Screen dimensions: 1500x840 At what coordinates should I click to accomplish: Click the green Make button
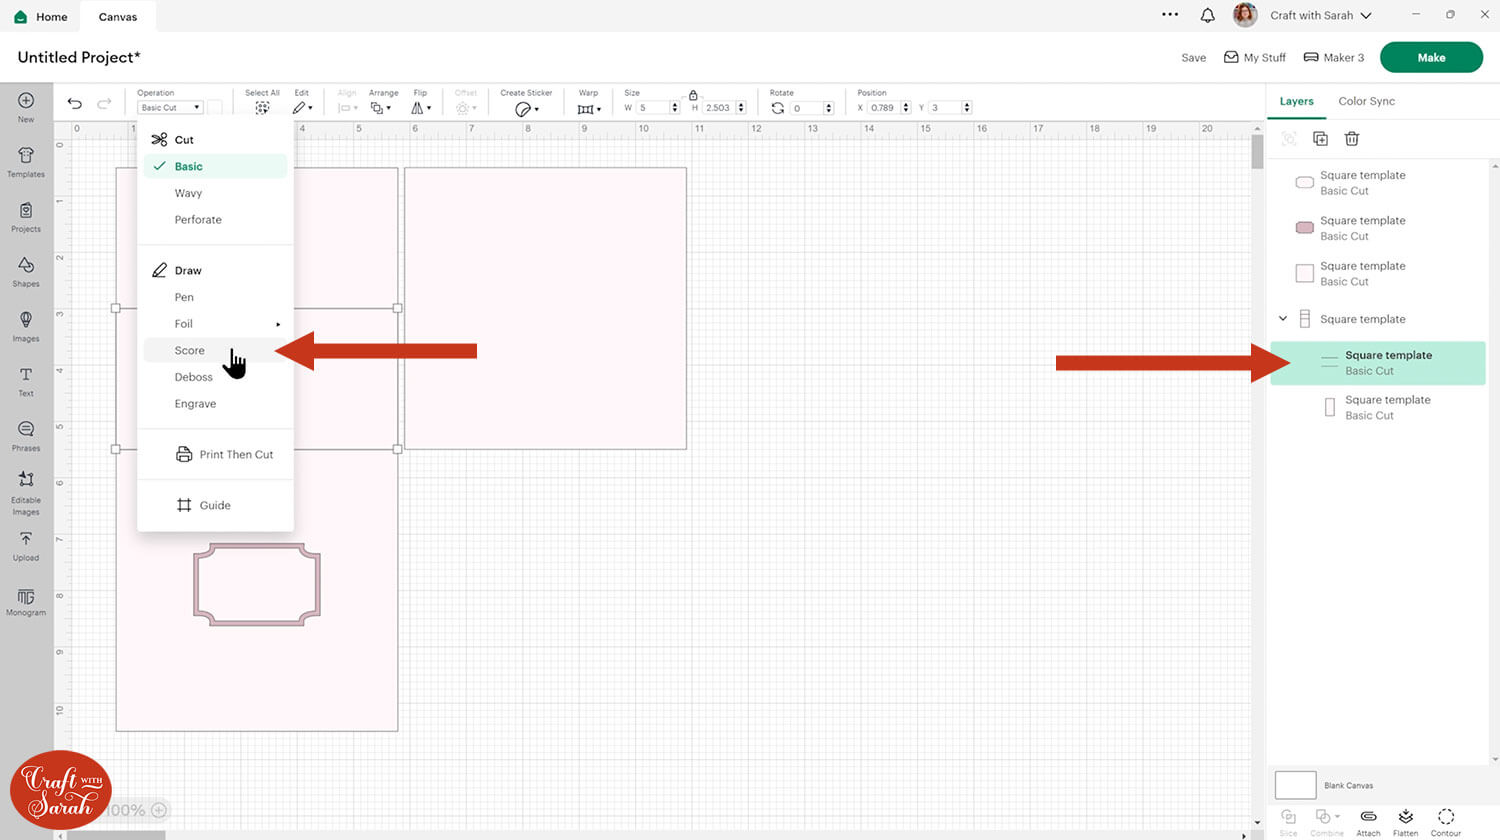coord(1431,57)
